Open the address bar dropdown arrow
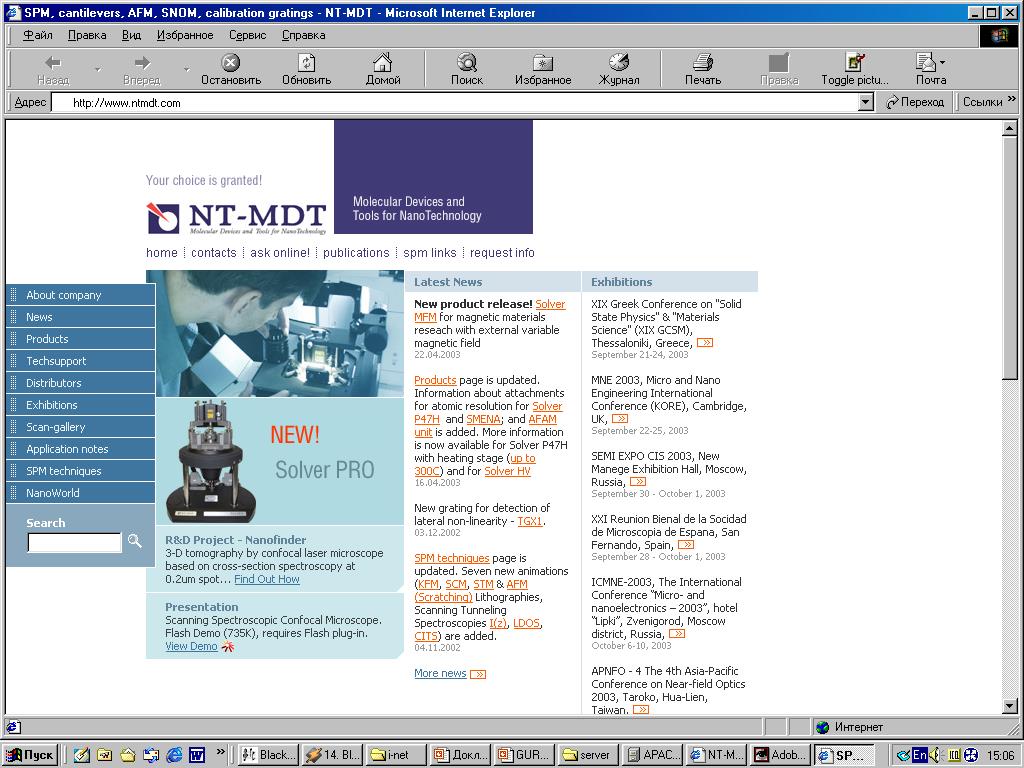Viewport: 1024px width, 768px height. coord(866,102)
